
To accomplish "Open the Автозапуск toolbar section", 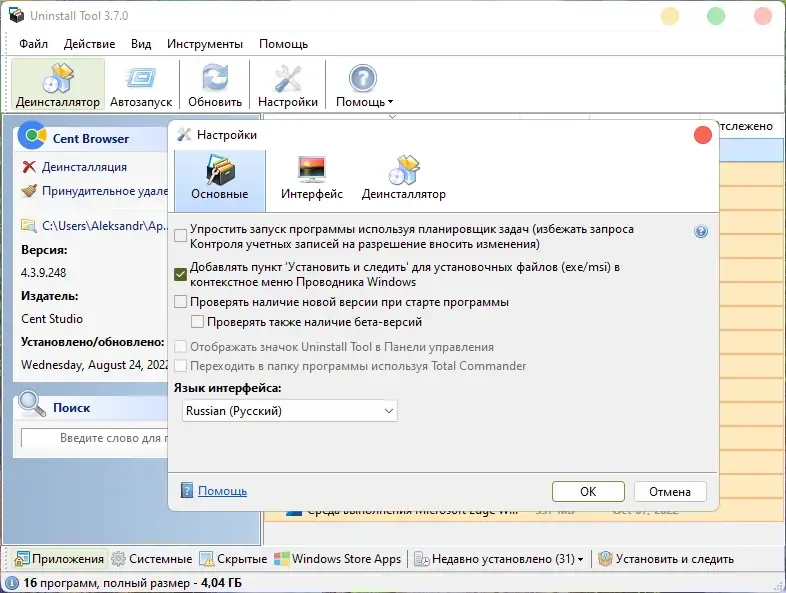I will 141,85.
